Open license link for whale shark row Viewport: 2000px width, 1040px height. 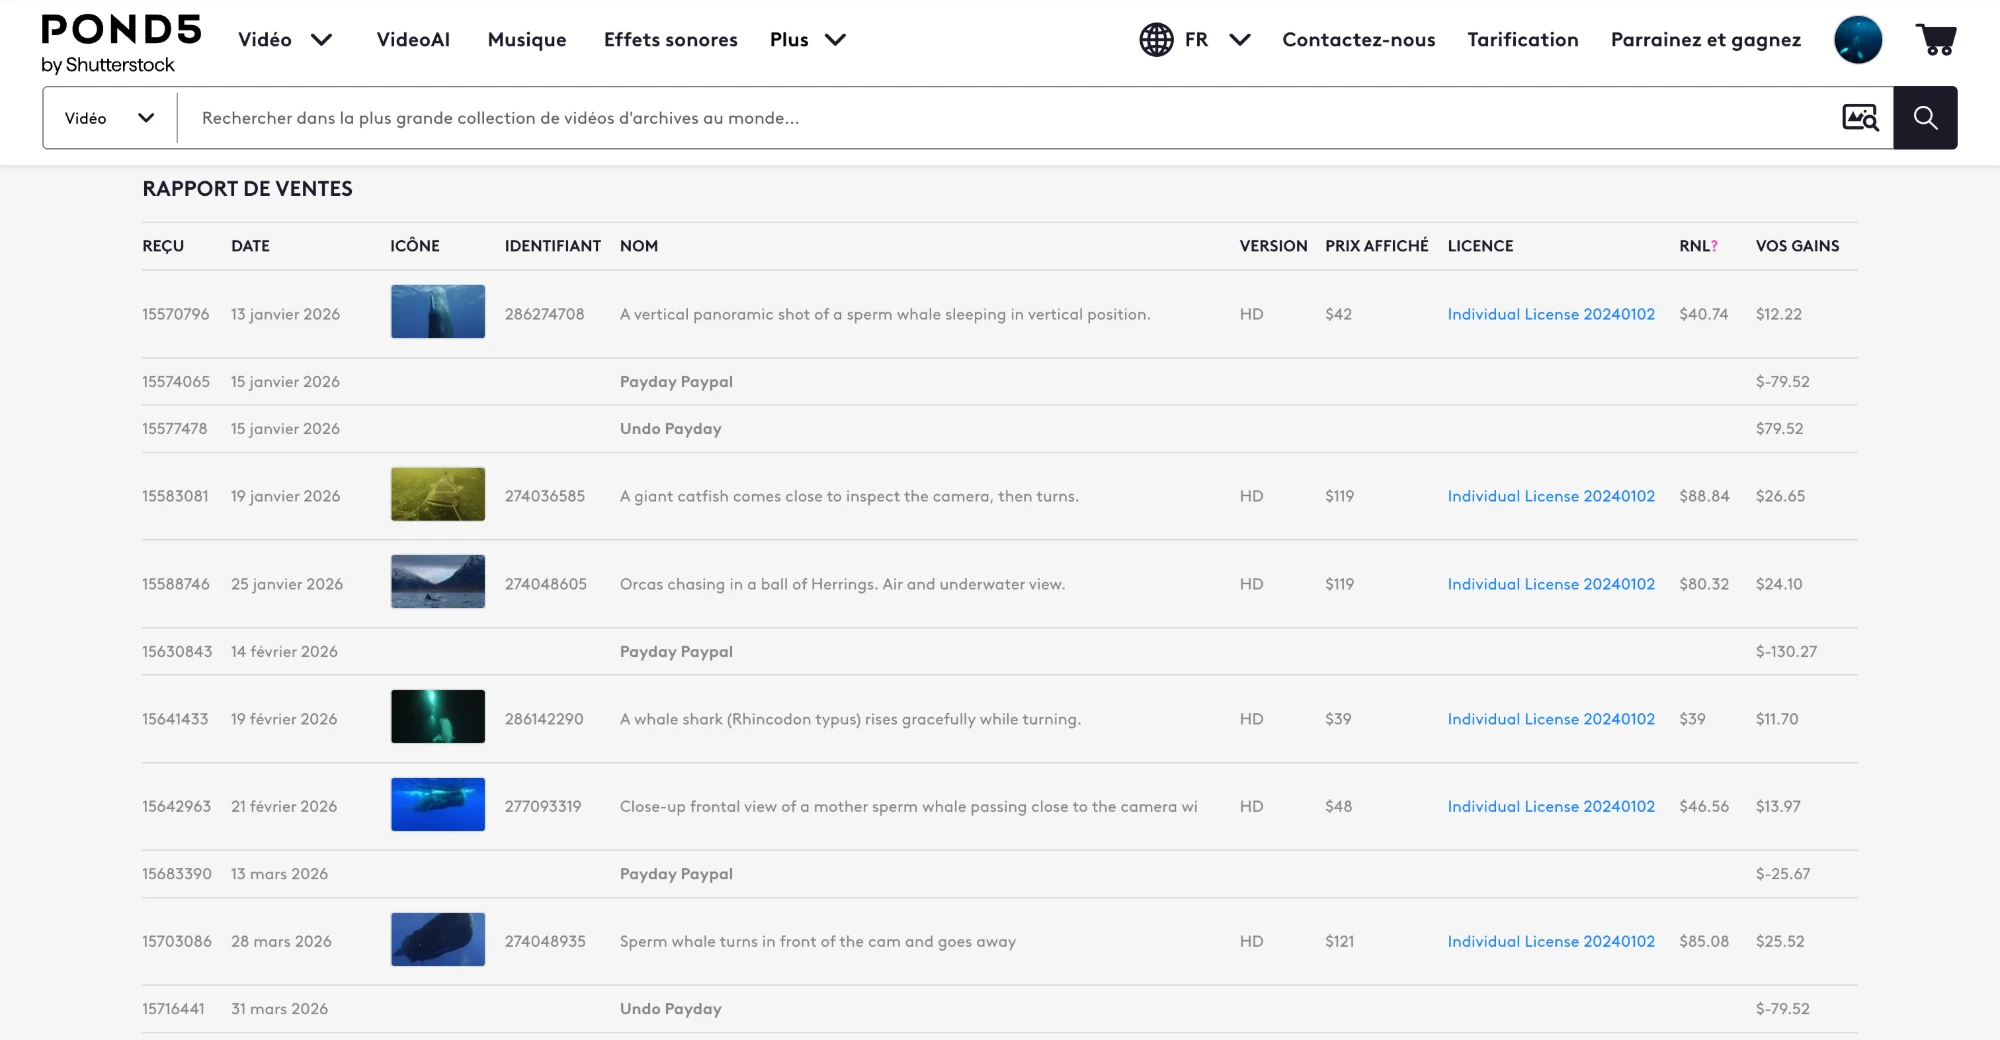tap(1551, 719)
